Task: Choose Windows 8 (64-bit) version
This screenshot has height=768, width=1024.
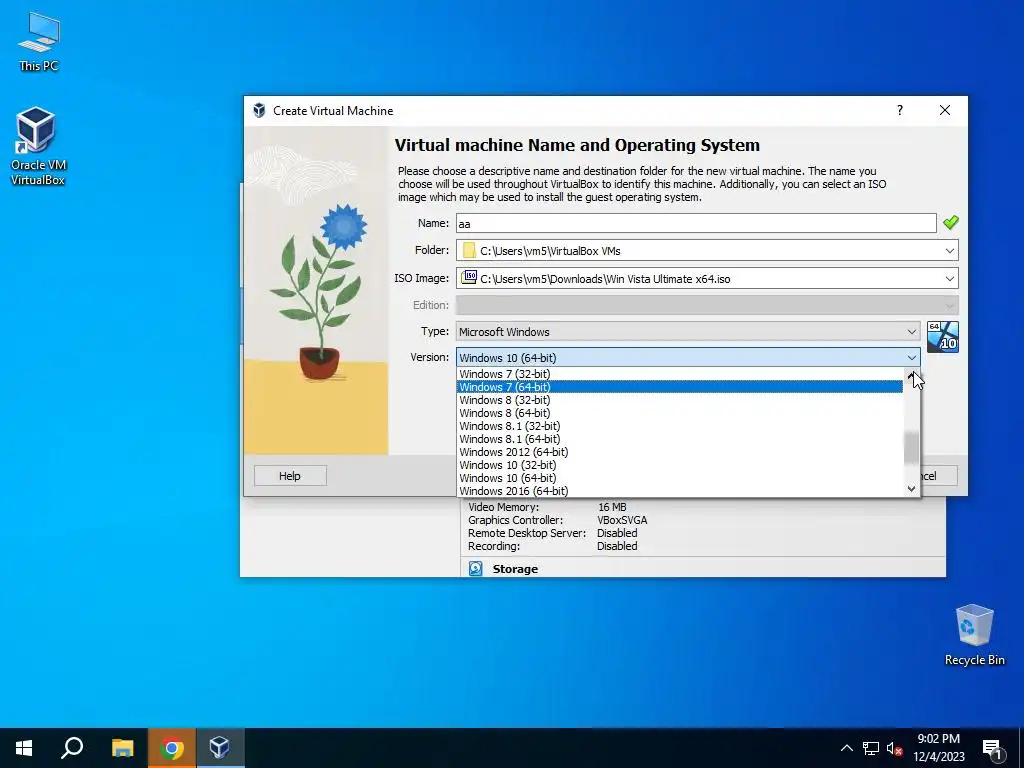Action: pos(679,413)
